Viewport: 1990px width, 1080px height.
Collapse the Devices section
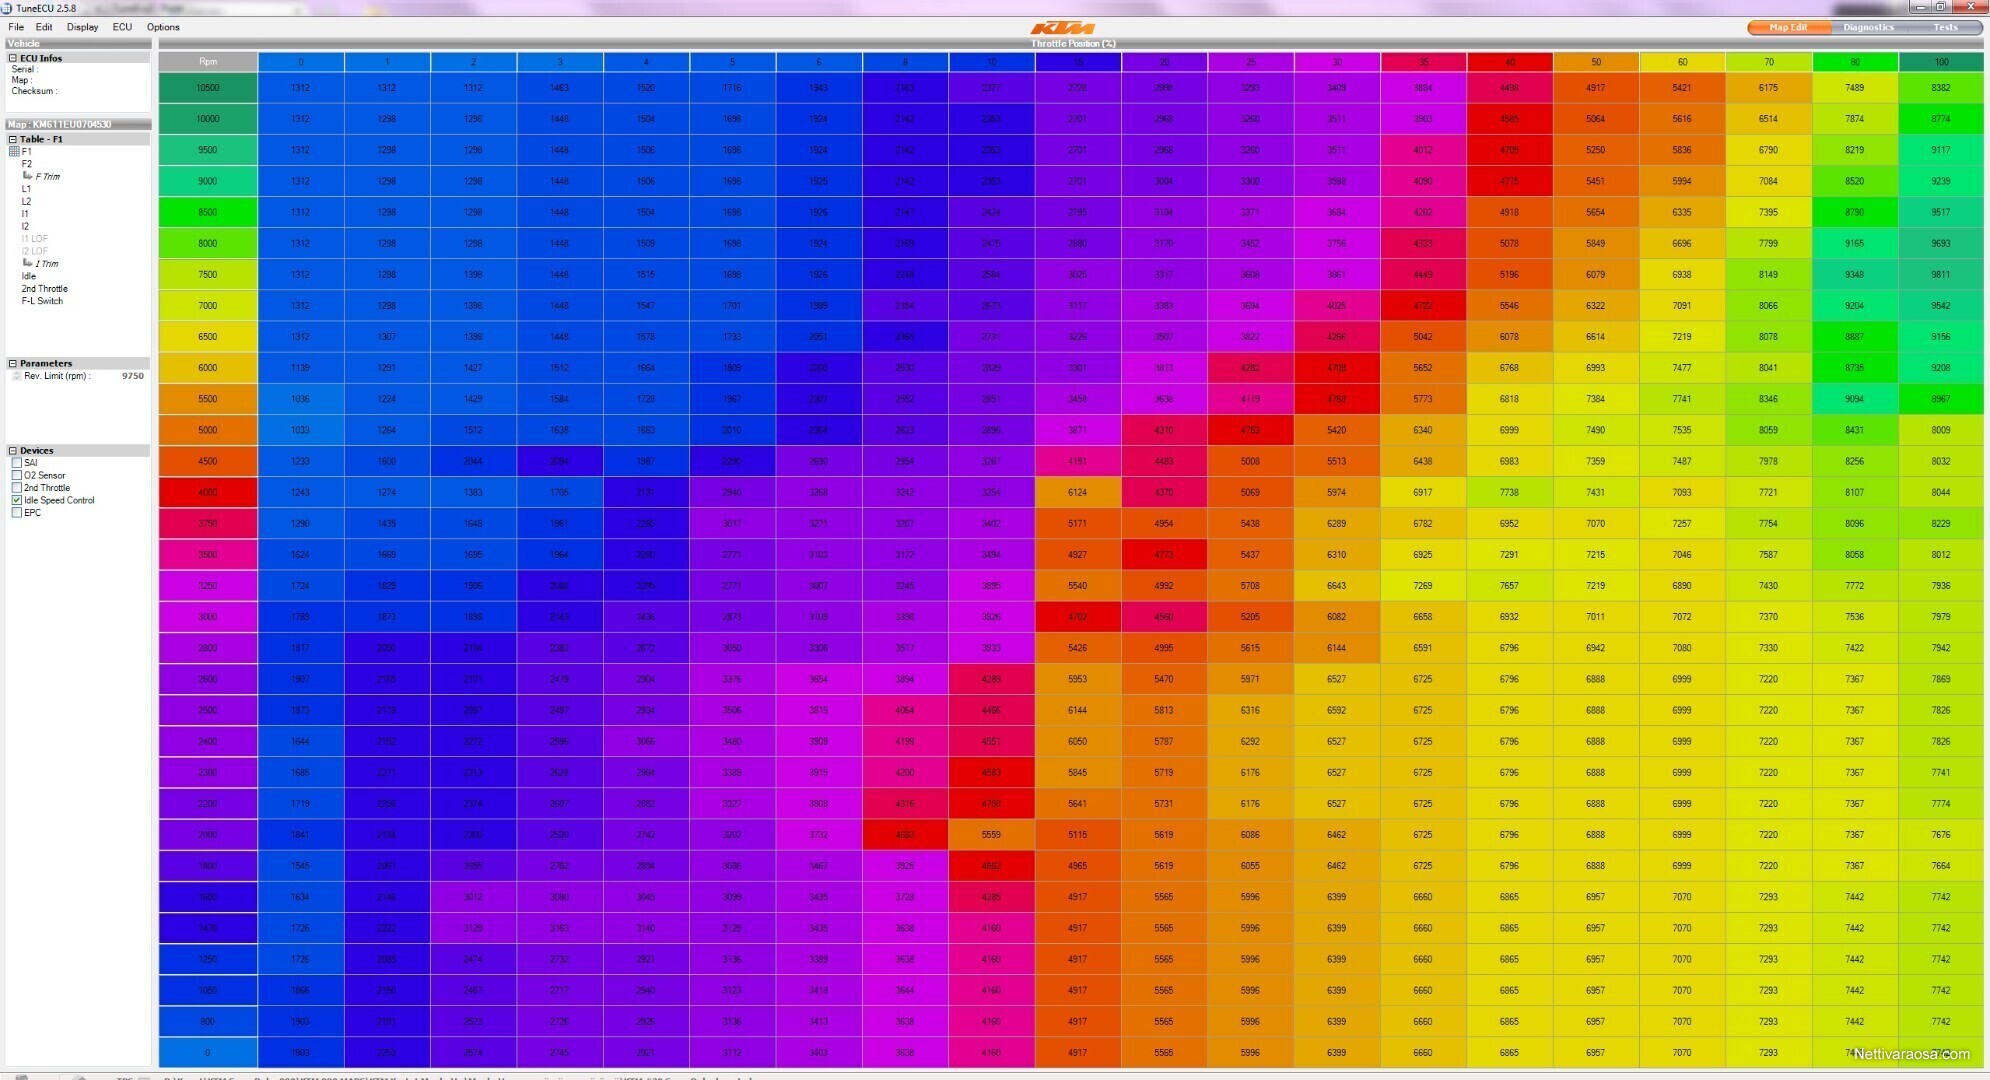12,451
